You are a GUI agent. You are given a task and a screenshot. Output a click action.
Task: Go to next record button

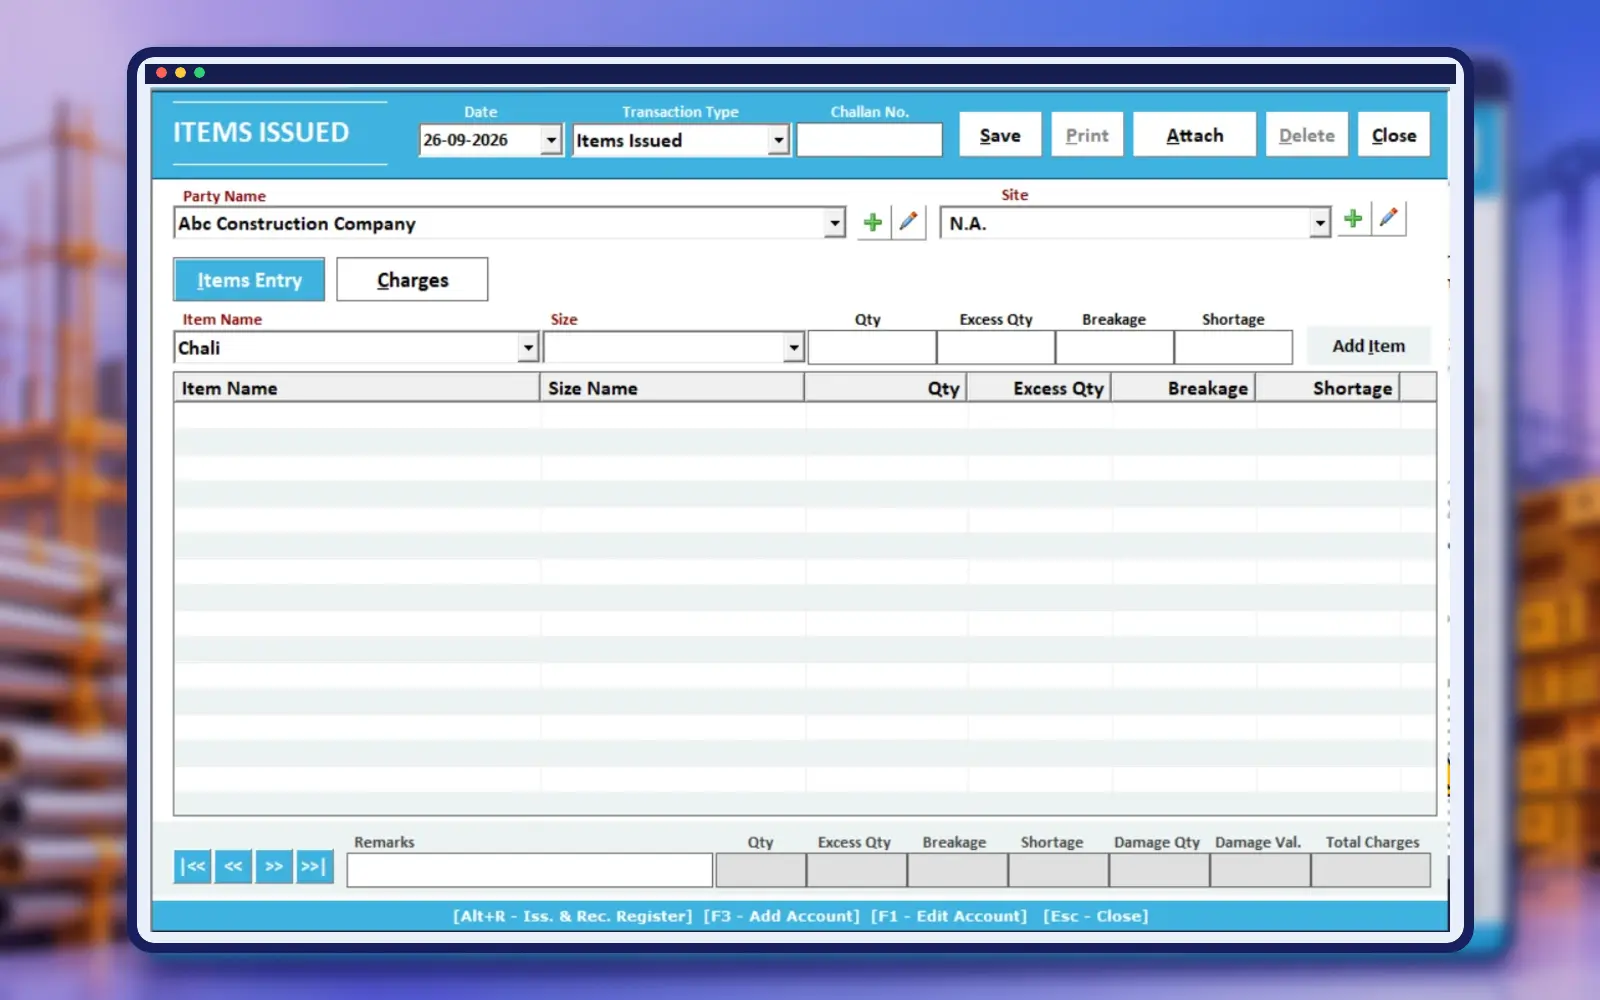tap(274, 866)
